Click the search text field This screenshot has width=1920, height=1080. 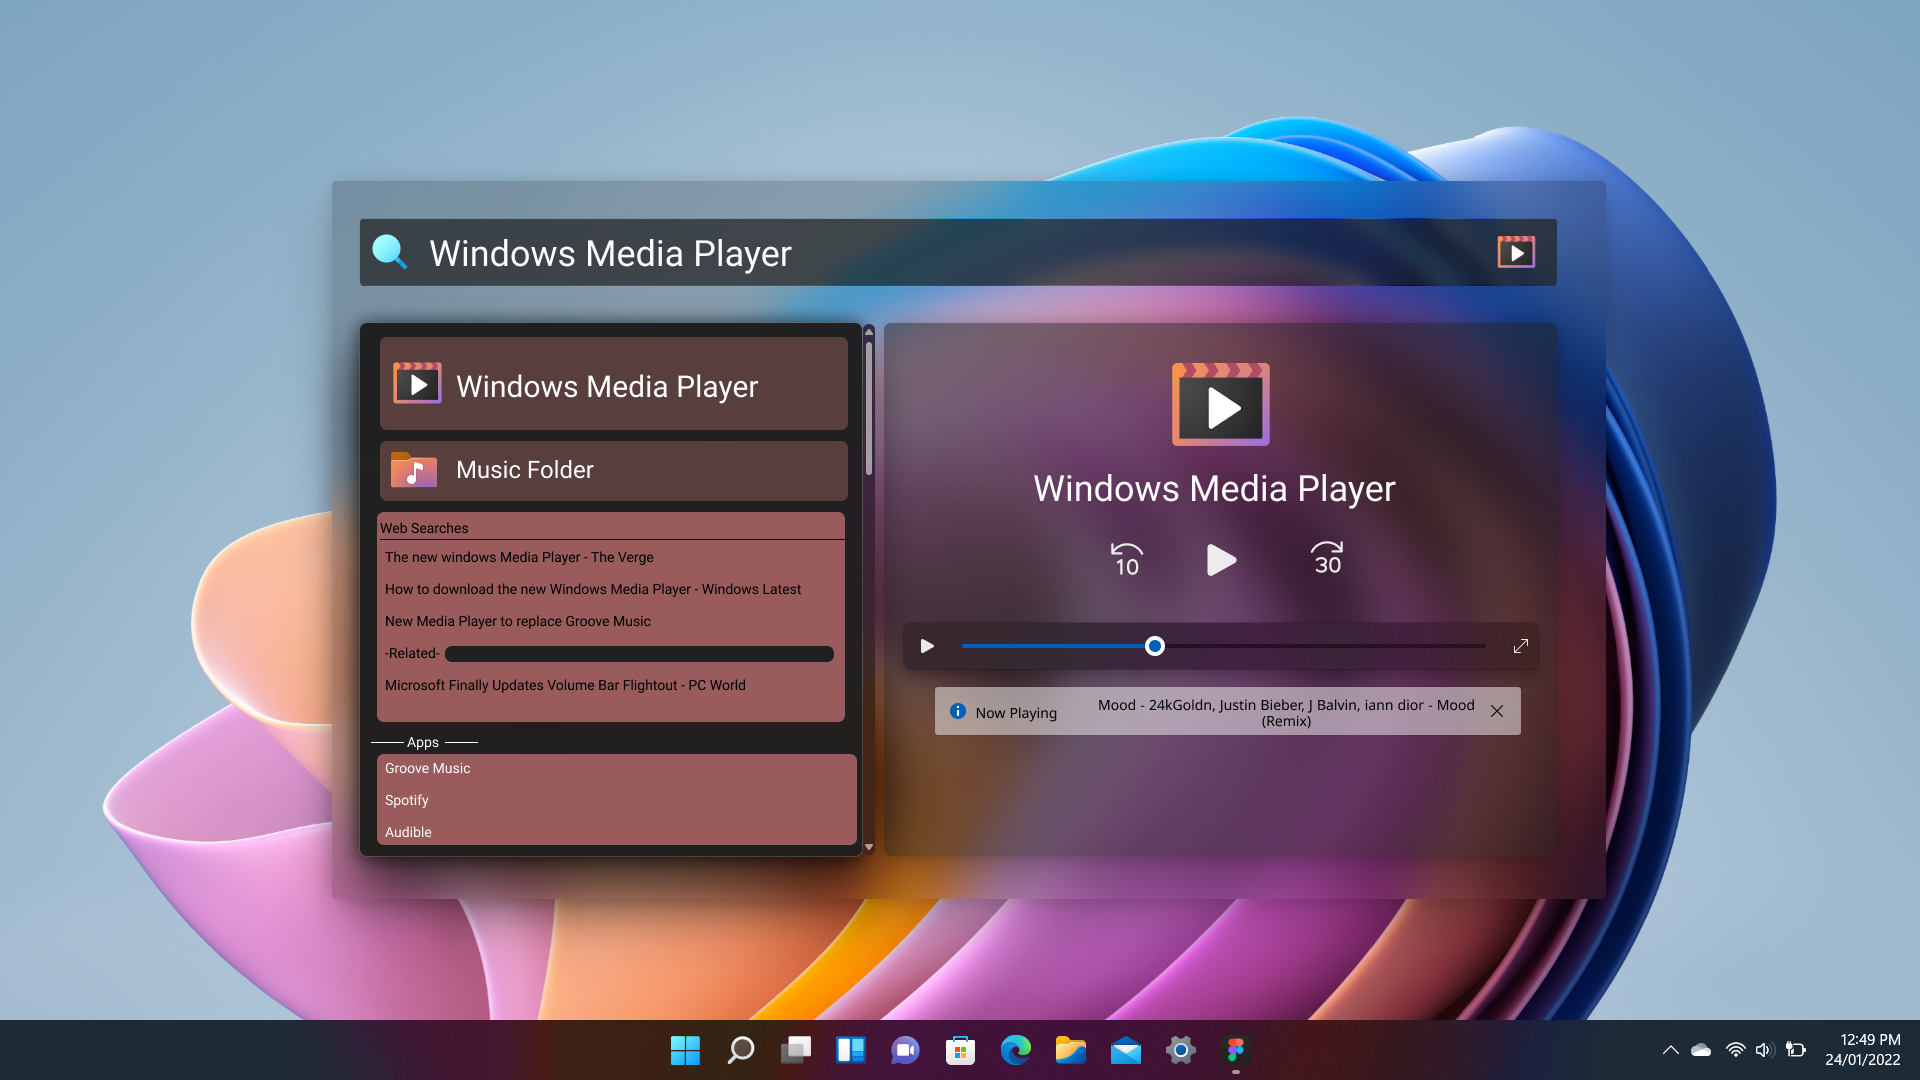pos(957,253)
